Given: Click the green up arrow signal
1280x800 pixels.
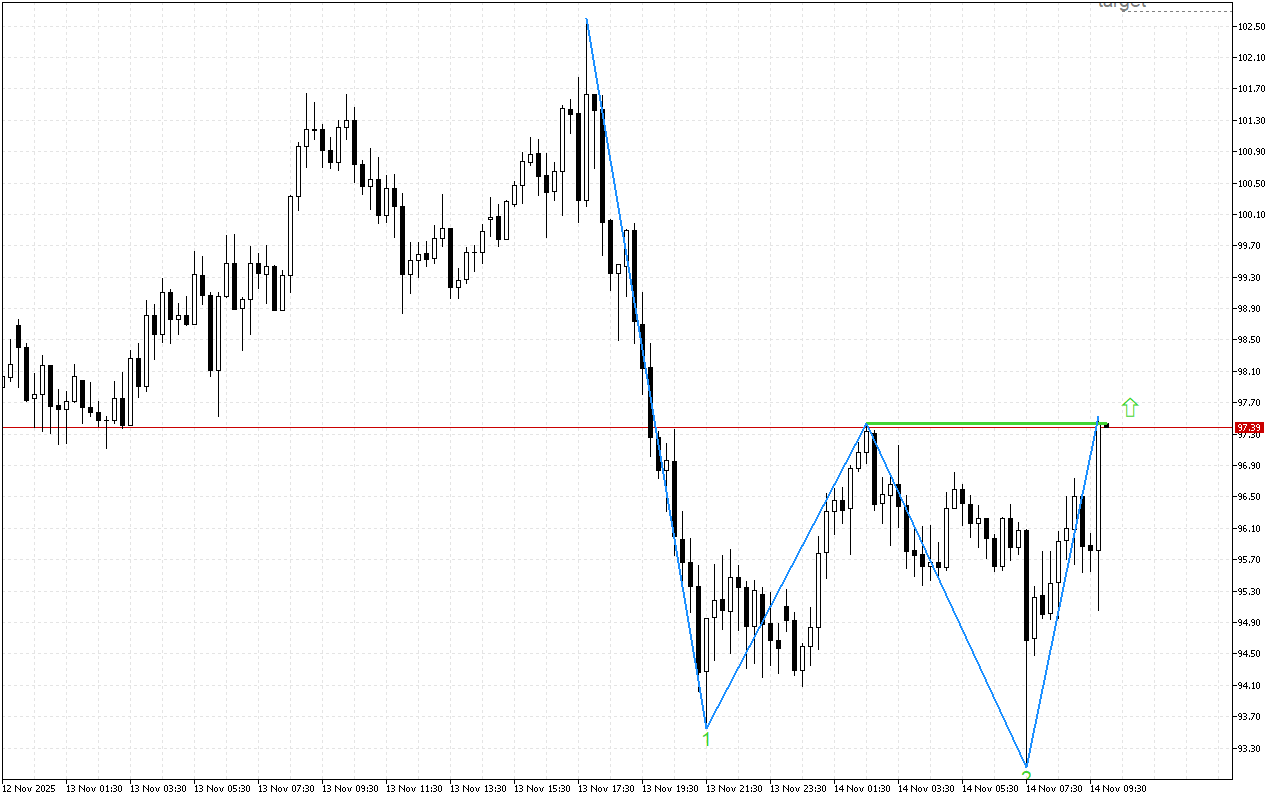Looking at the screenshot, I should (x=1130, y=407).
